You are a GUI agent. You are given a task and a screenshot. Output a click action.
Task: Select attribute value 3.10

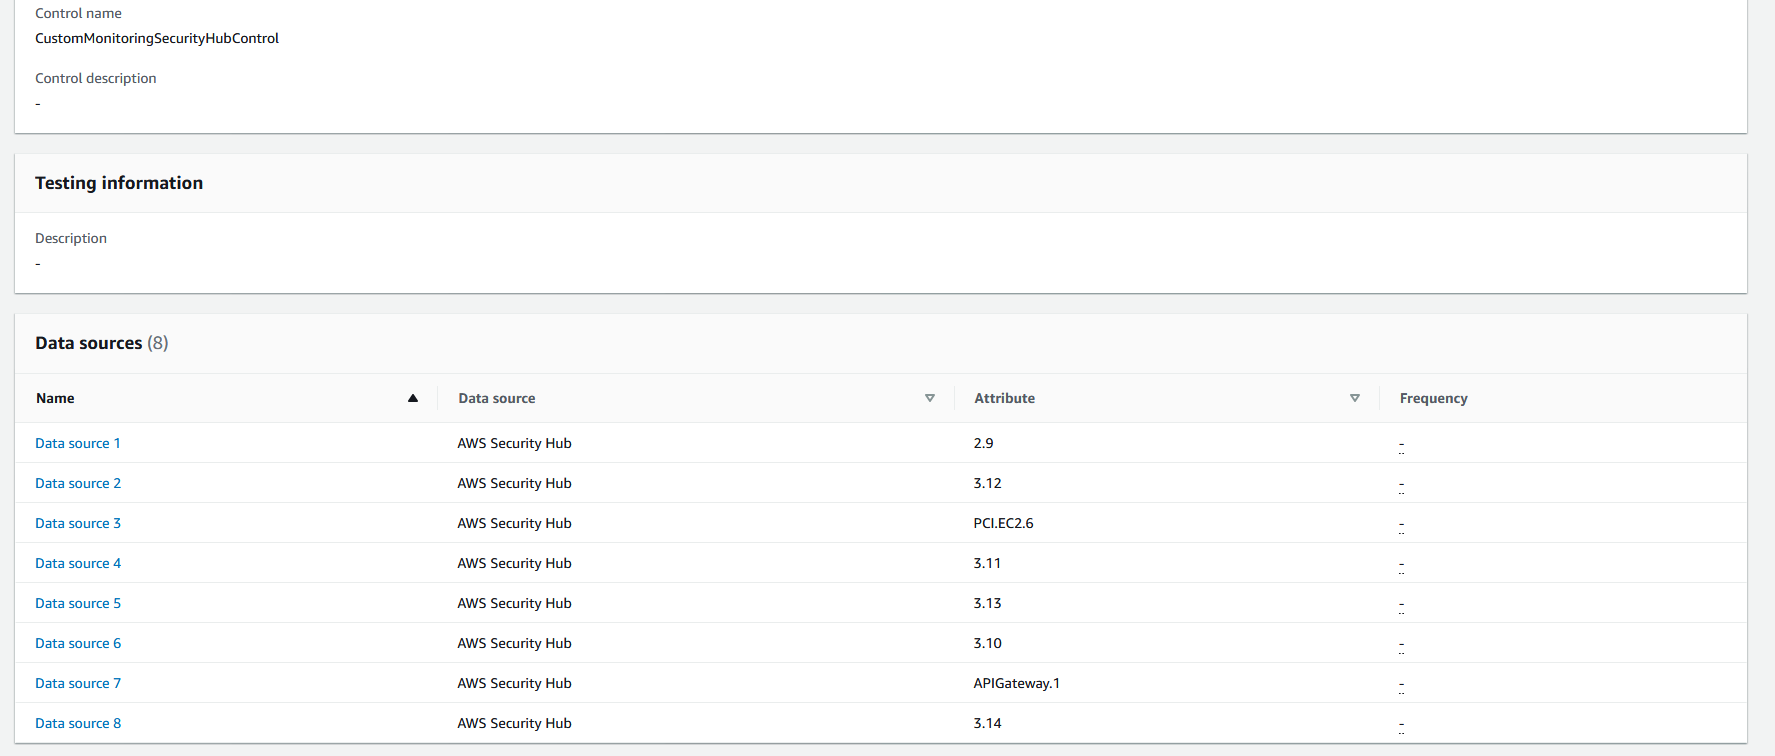[x=988, y=643]
